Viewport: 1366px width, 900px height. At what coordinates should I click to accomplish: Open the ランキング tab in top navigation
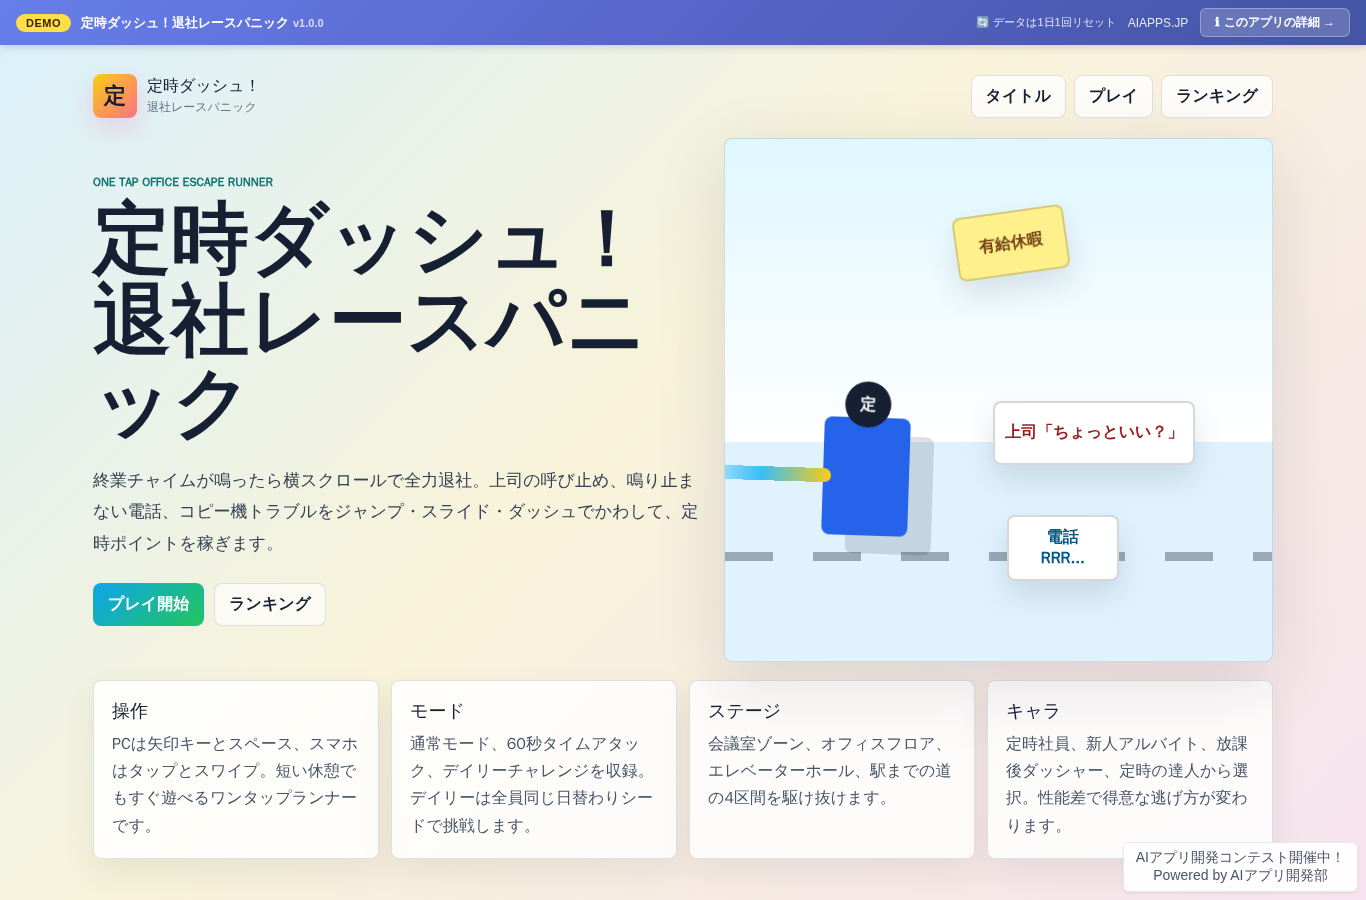tap(1217, 96)
